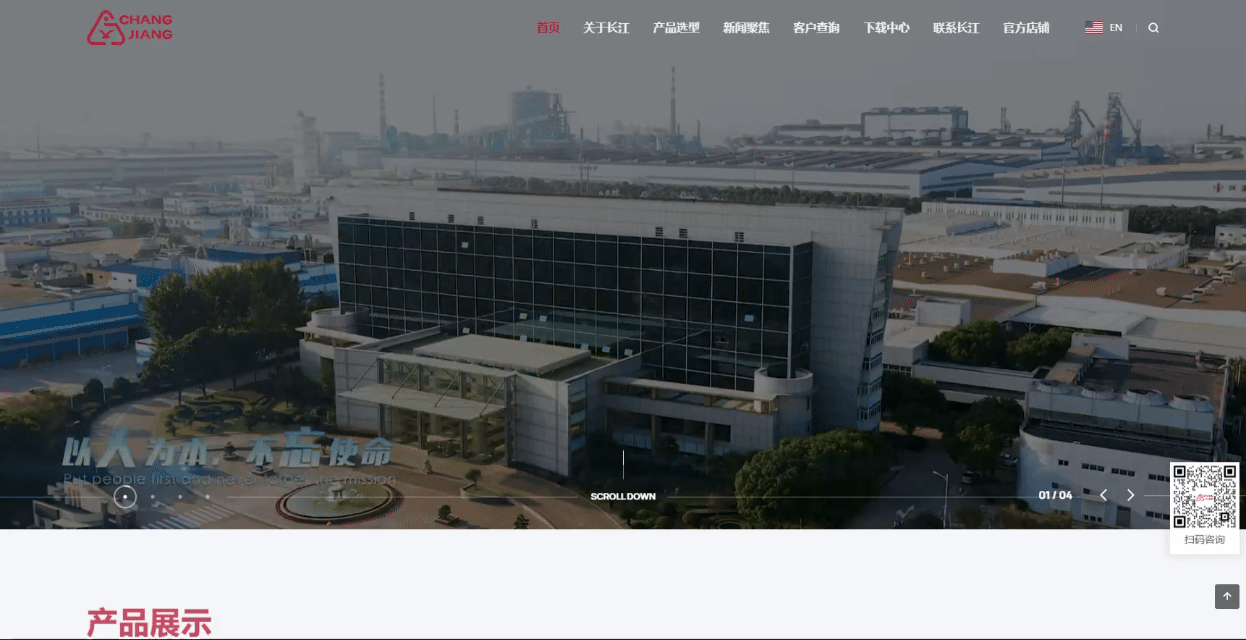Click the back-to-top arrow button
This screenshot has width=1246, height=640.
[x=1227, y=596]
